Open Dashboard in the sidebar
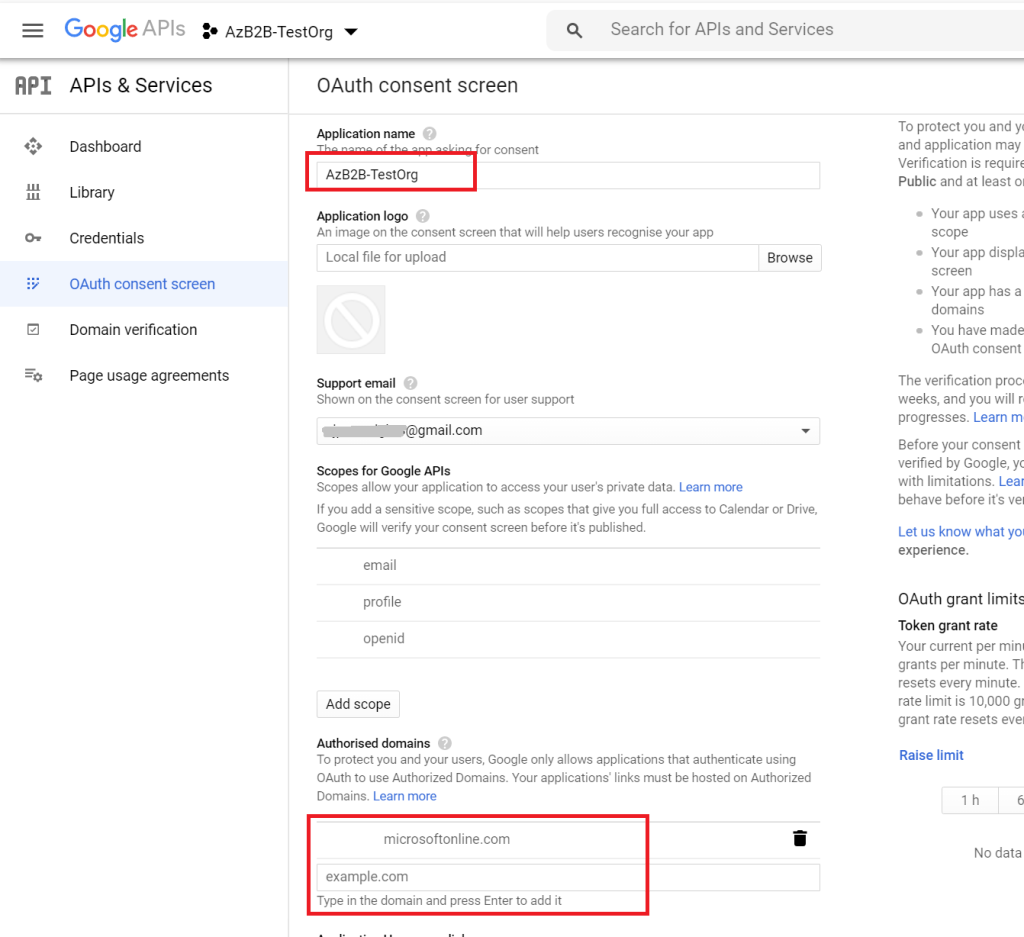The width and height of the screenshot is (1024, 937). pyautogui.click(x=105, y=146)
